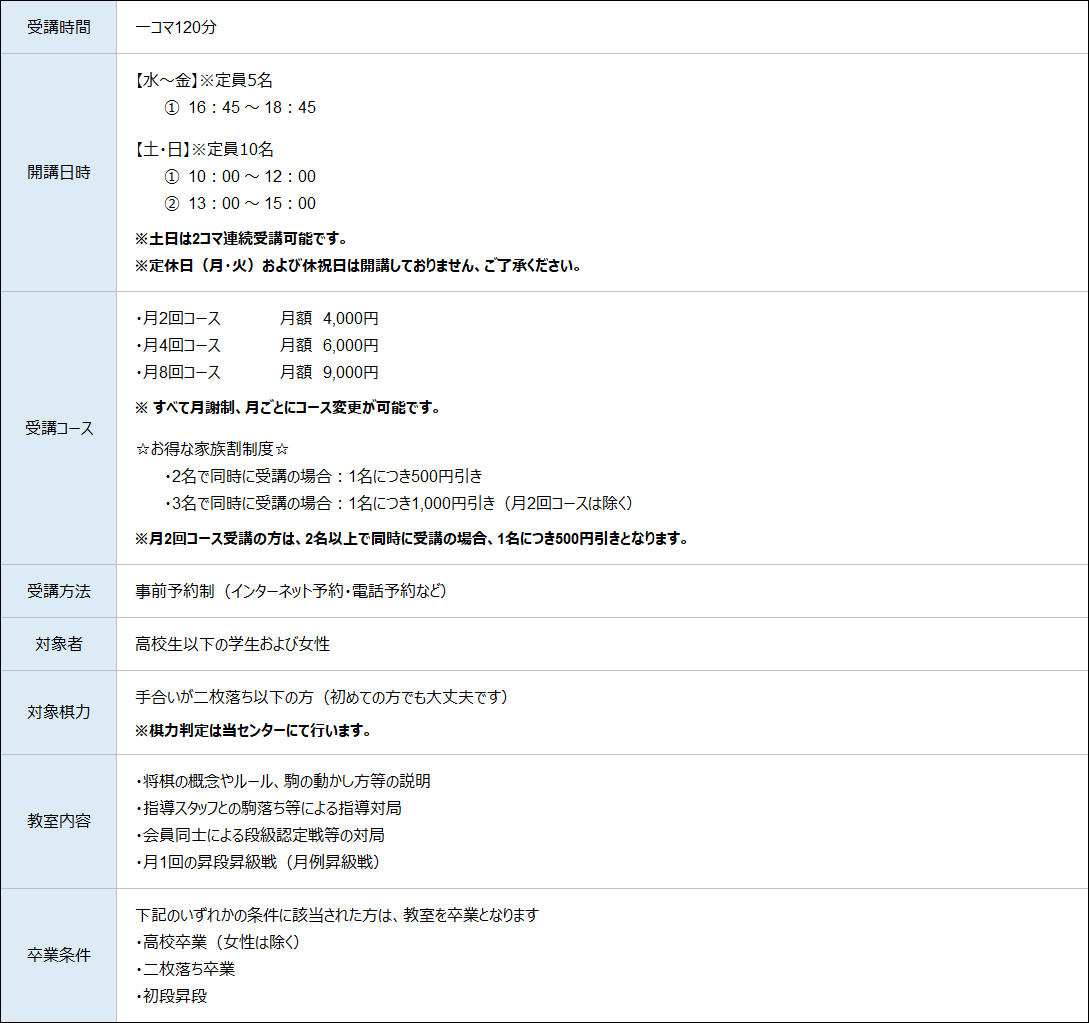Viewport: 1089px width, 1023px height.
Task: Click the 一コマ120分 text
Action: (x=175, y=27)
